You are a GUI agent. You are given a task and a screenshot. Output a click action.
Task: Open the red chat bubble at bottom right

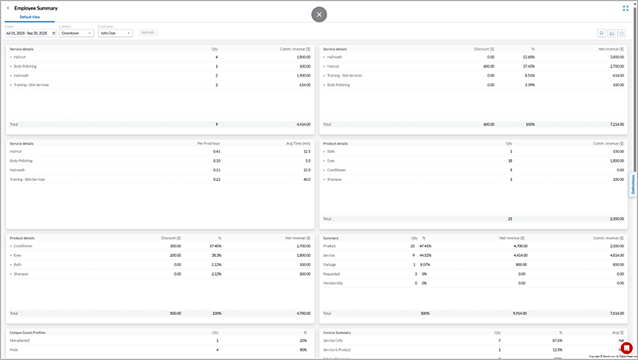[627, 348]
